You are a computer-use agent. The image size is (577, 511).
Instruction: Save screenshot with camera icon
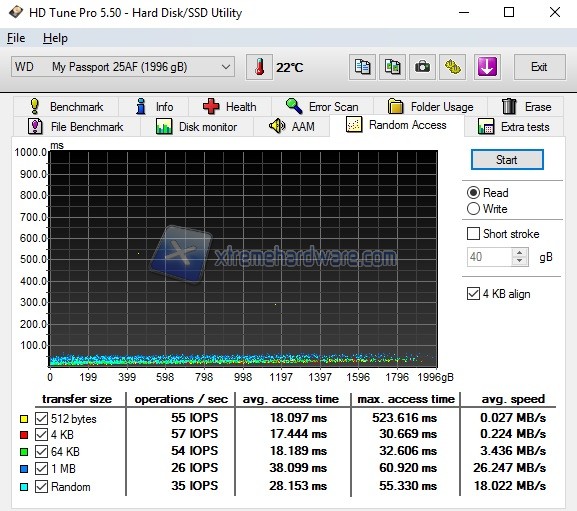coord(422,67)
